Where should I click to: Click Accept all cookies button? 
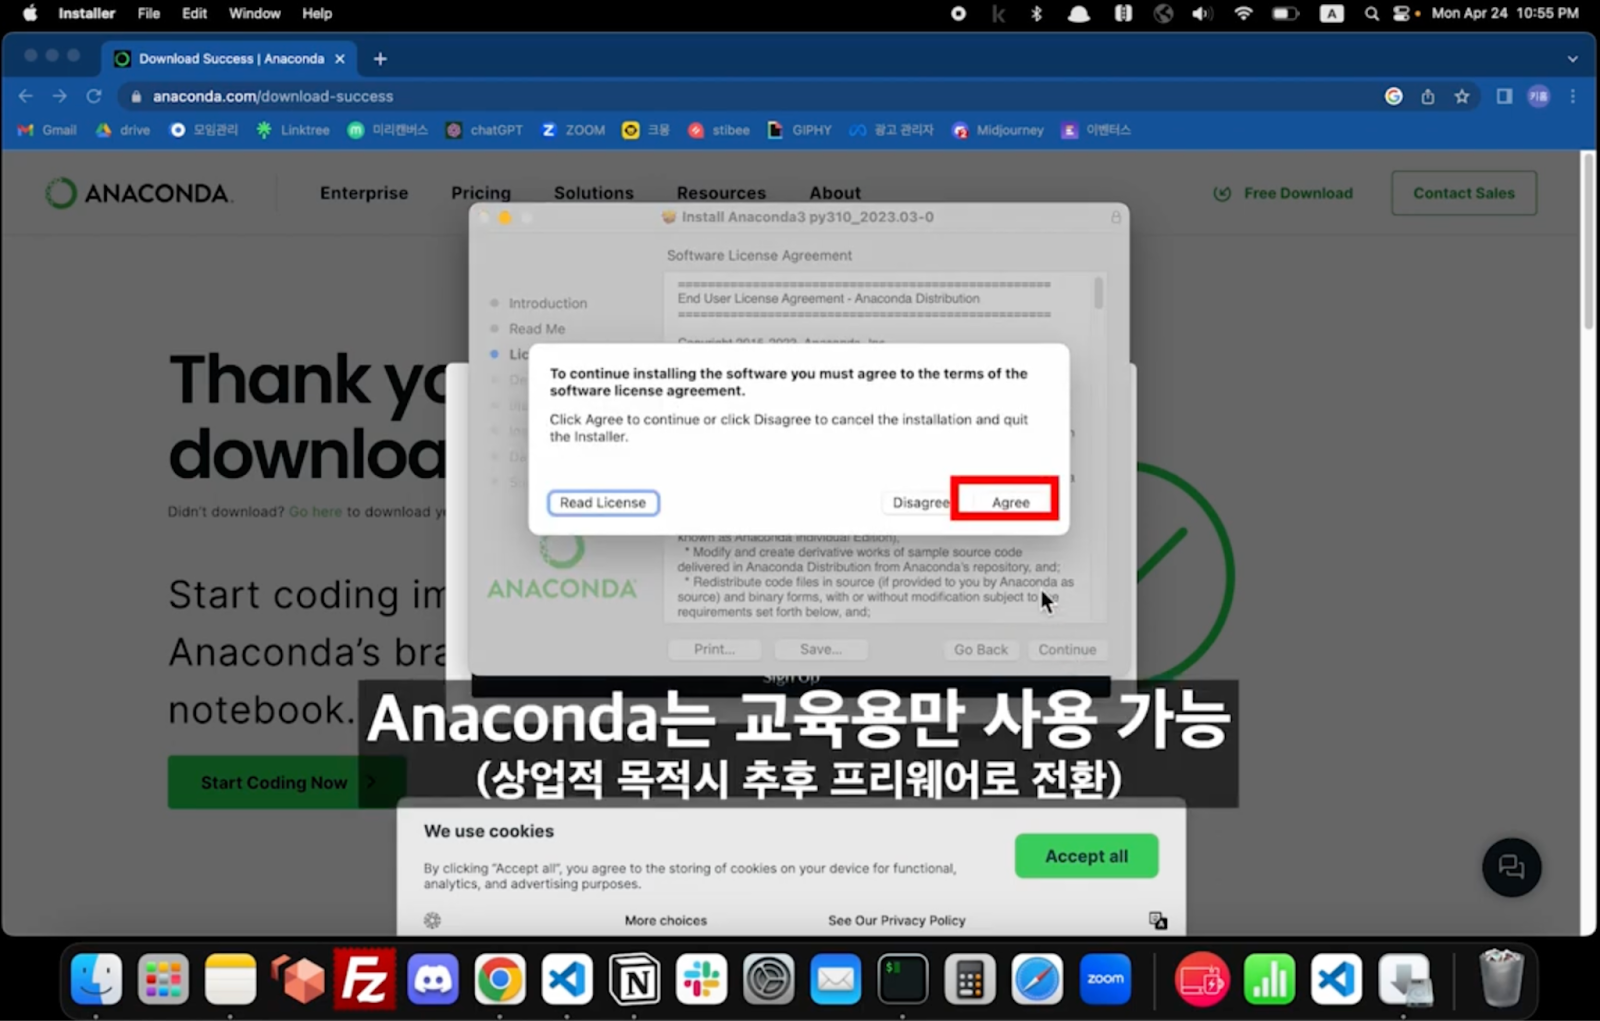1086,856
